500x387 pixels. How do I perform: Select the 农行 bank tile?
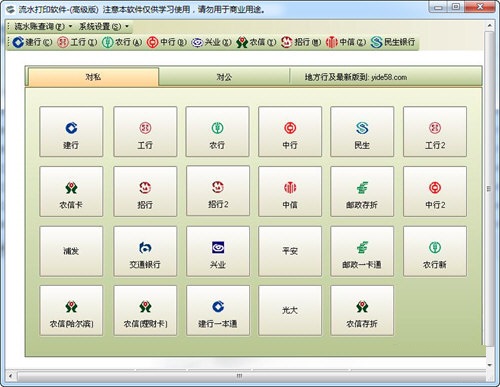pyautogui.click(x=217, y=132)
